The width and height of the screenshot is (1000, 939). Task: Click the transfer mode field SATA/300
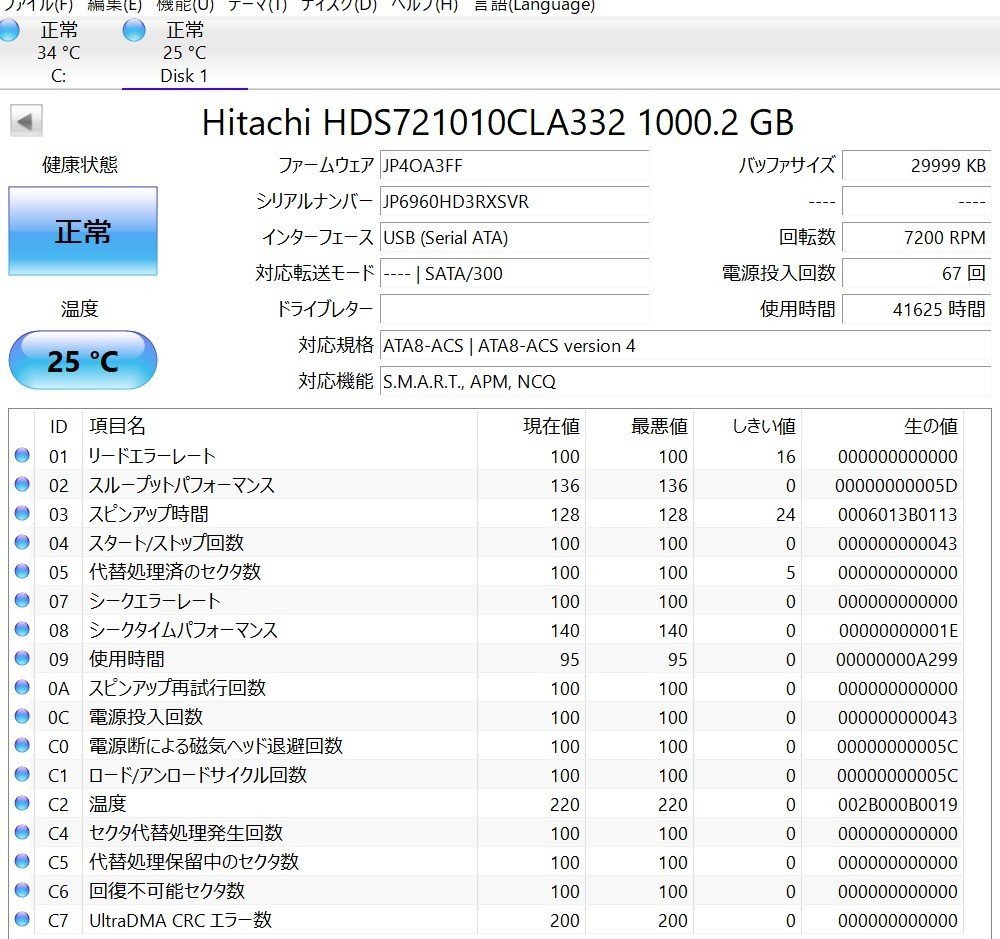point(514,274)
